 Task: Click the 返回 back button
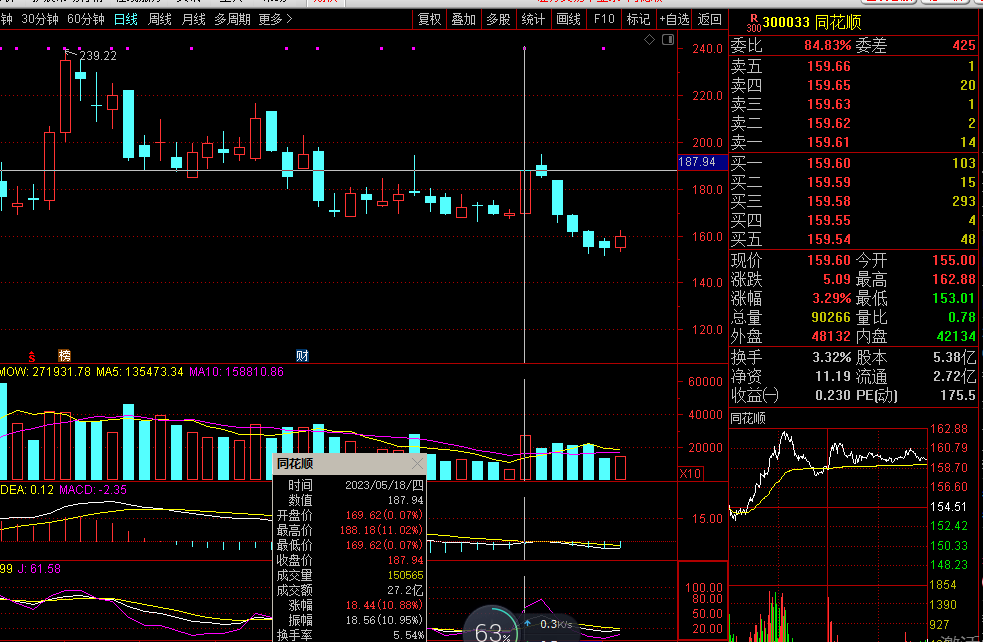click(x=710, y=19)
